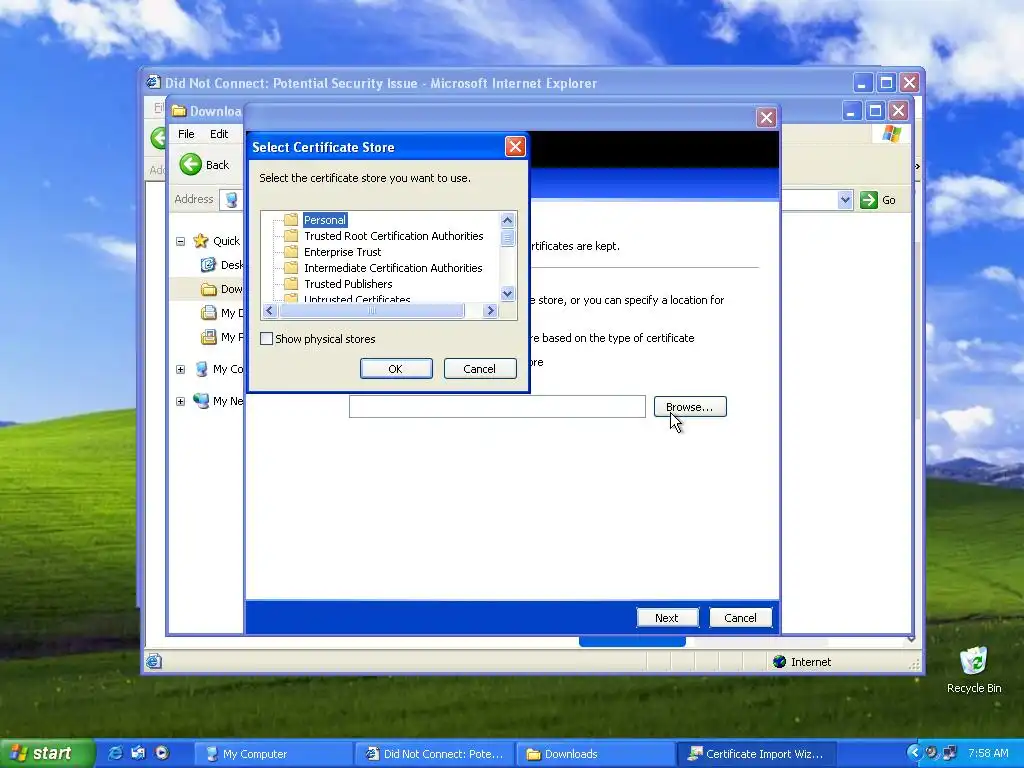Launch Windows Media Player from Quick Launch

pyautogui.click(x=161, y=754)
